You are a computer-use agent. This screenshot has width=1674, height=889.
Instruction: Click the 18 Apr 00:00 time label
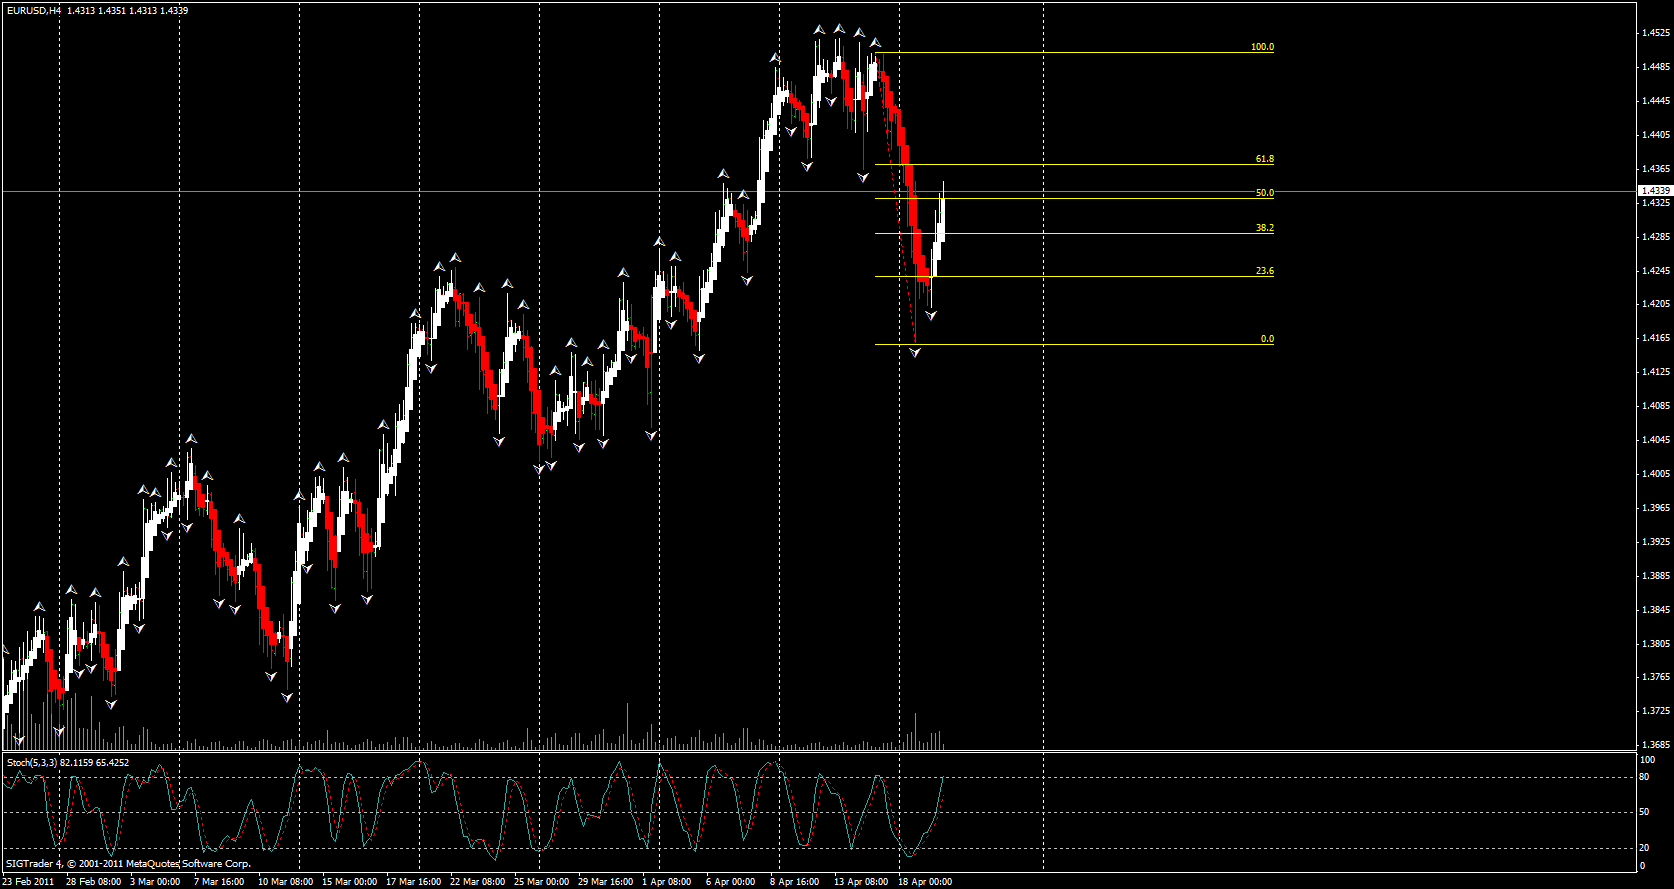point(925,882)
